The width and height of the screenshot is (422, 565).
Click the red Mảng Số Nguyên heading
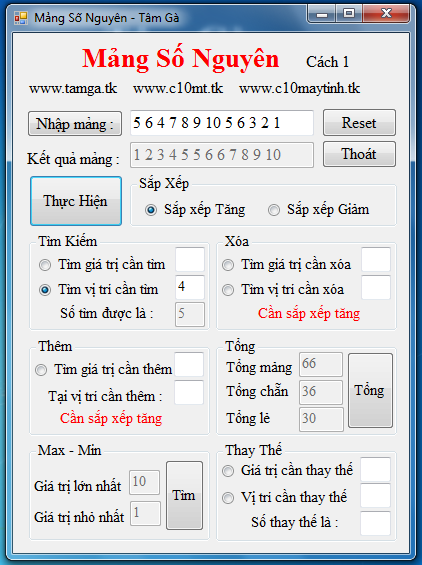[181, 59]
